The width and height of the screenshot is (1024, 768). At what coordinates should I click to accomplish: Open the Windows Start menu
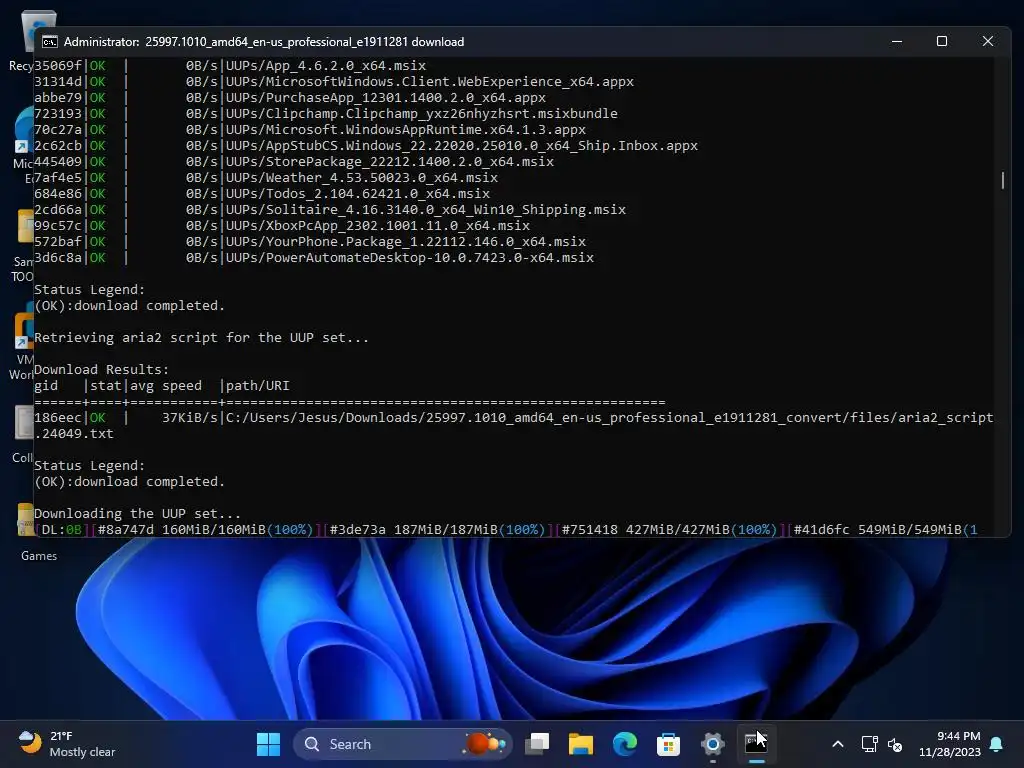[268, 744]
